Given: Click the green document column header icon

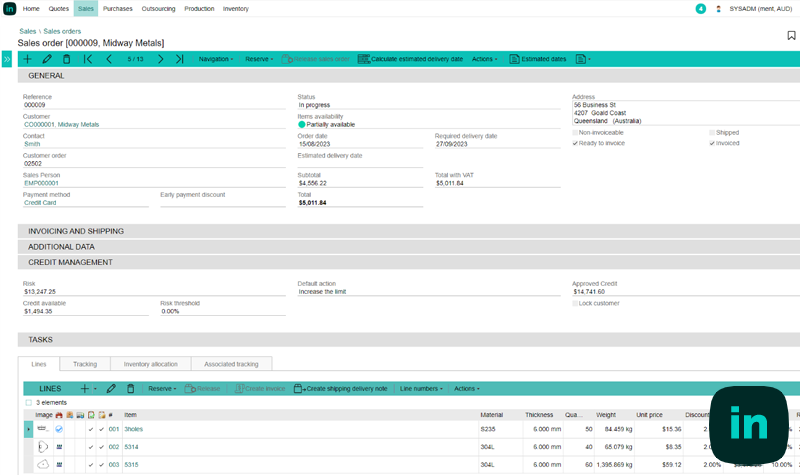Looking at the screenshot, I should (x=91, y=415).
